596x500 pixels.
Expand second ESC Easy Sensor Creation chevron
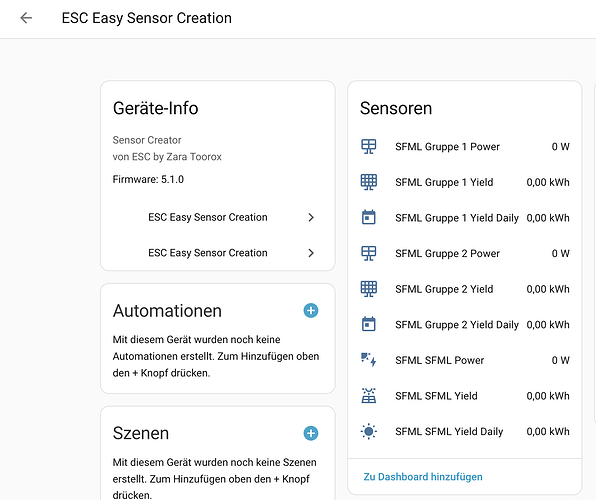pyautogui.click(x=311, y=253)
